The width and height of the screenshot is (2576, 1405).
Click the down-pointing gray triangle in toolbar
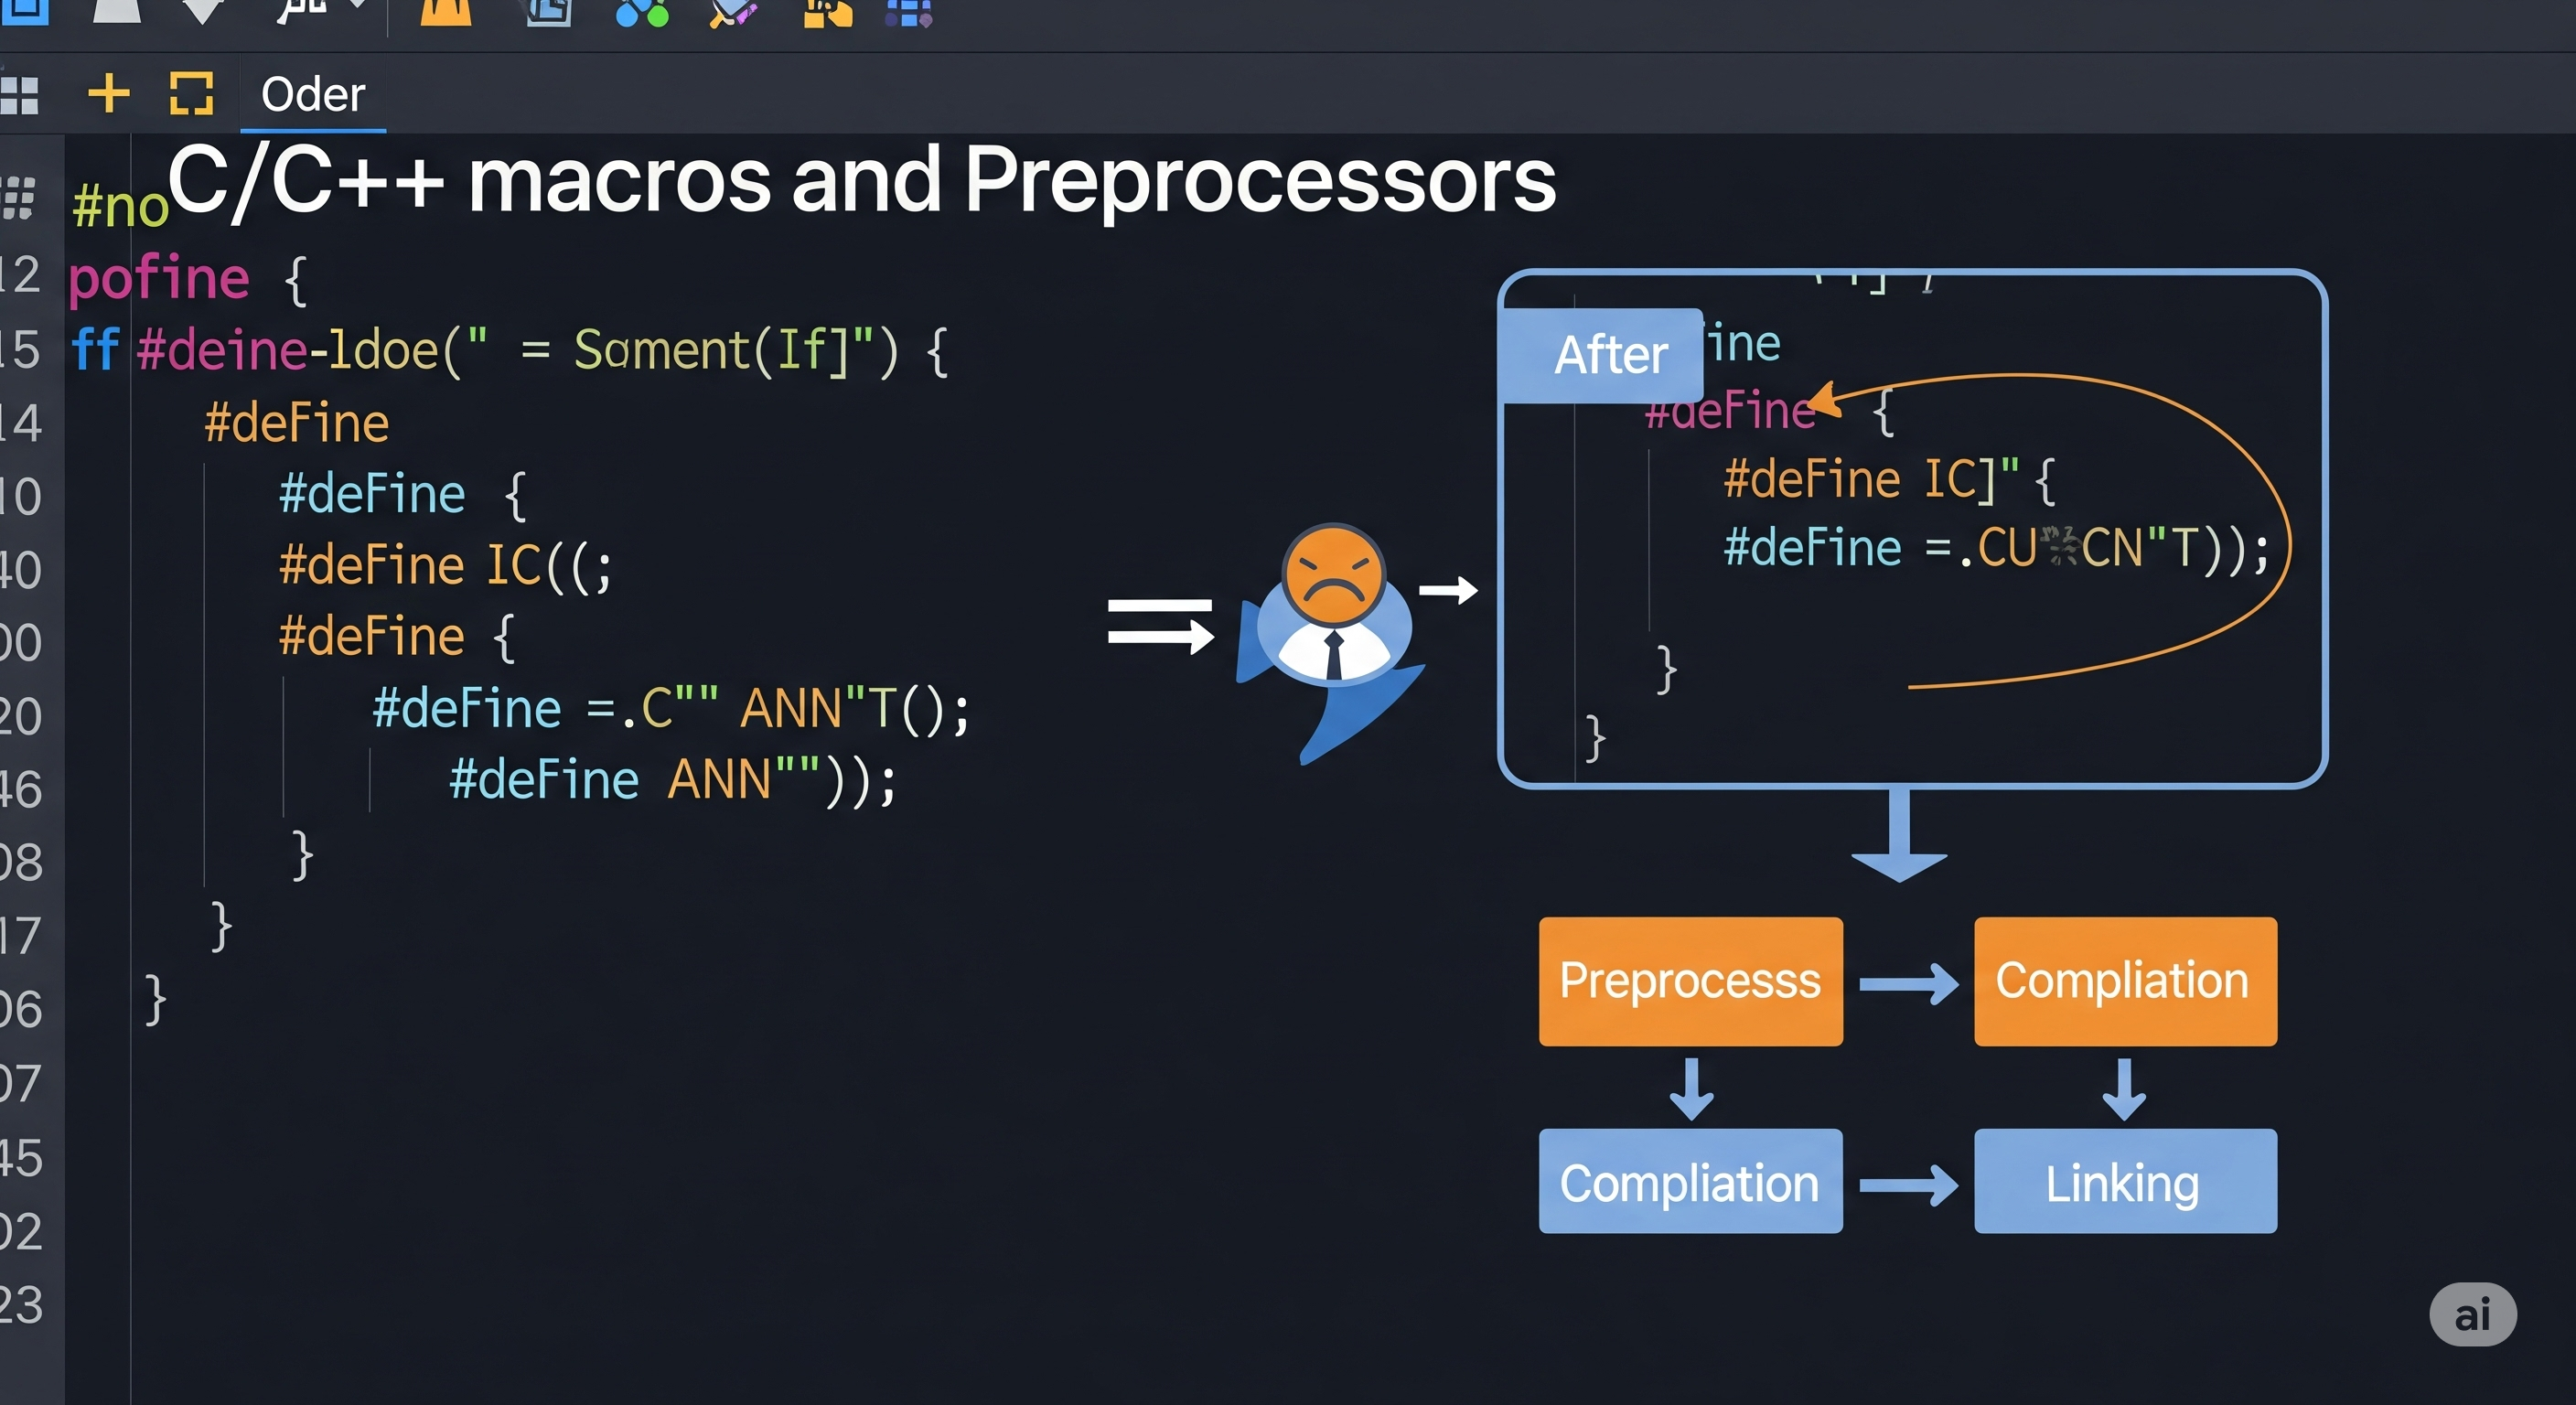click(x=203, y=10)
